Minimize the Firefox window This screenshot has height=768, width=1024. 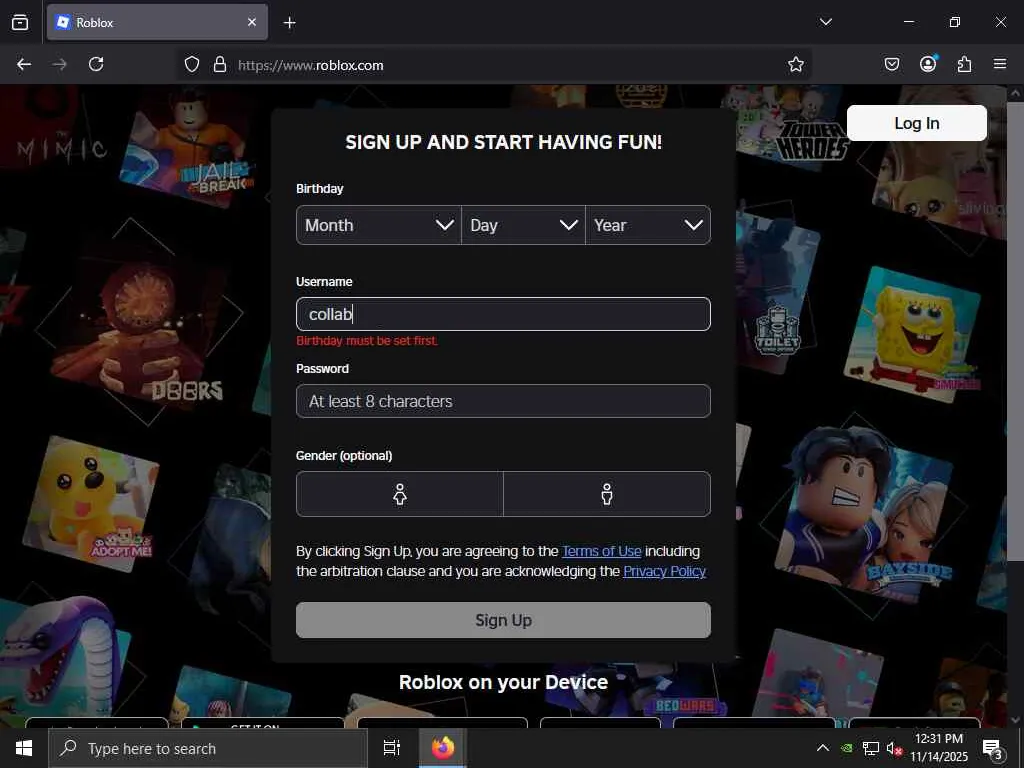coord(908,22)
